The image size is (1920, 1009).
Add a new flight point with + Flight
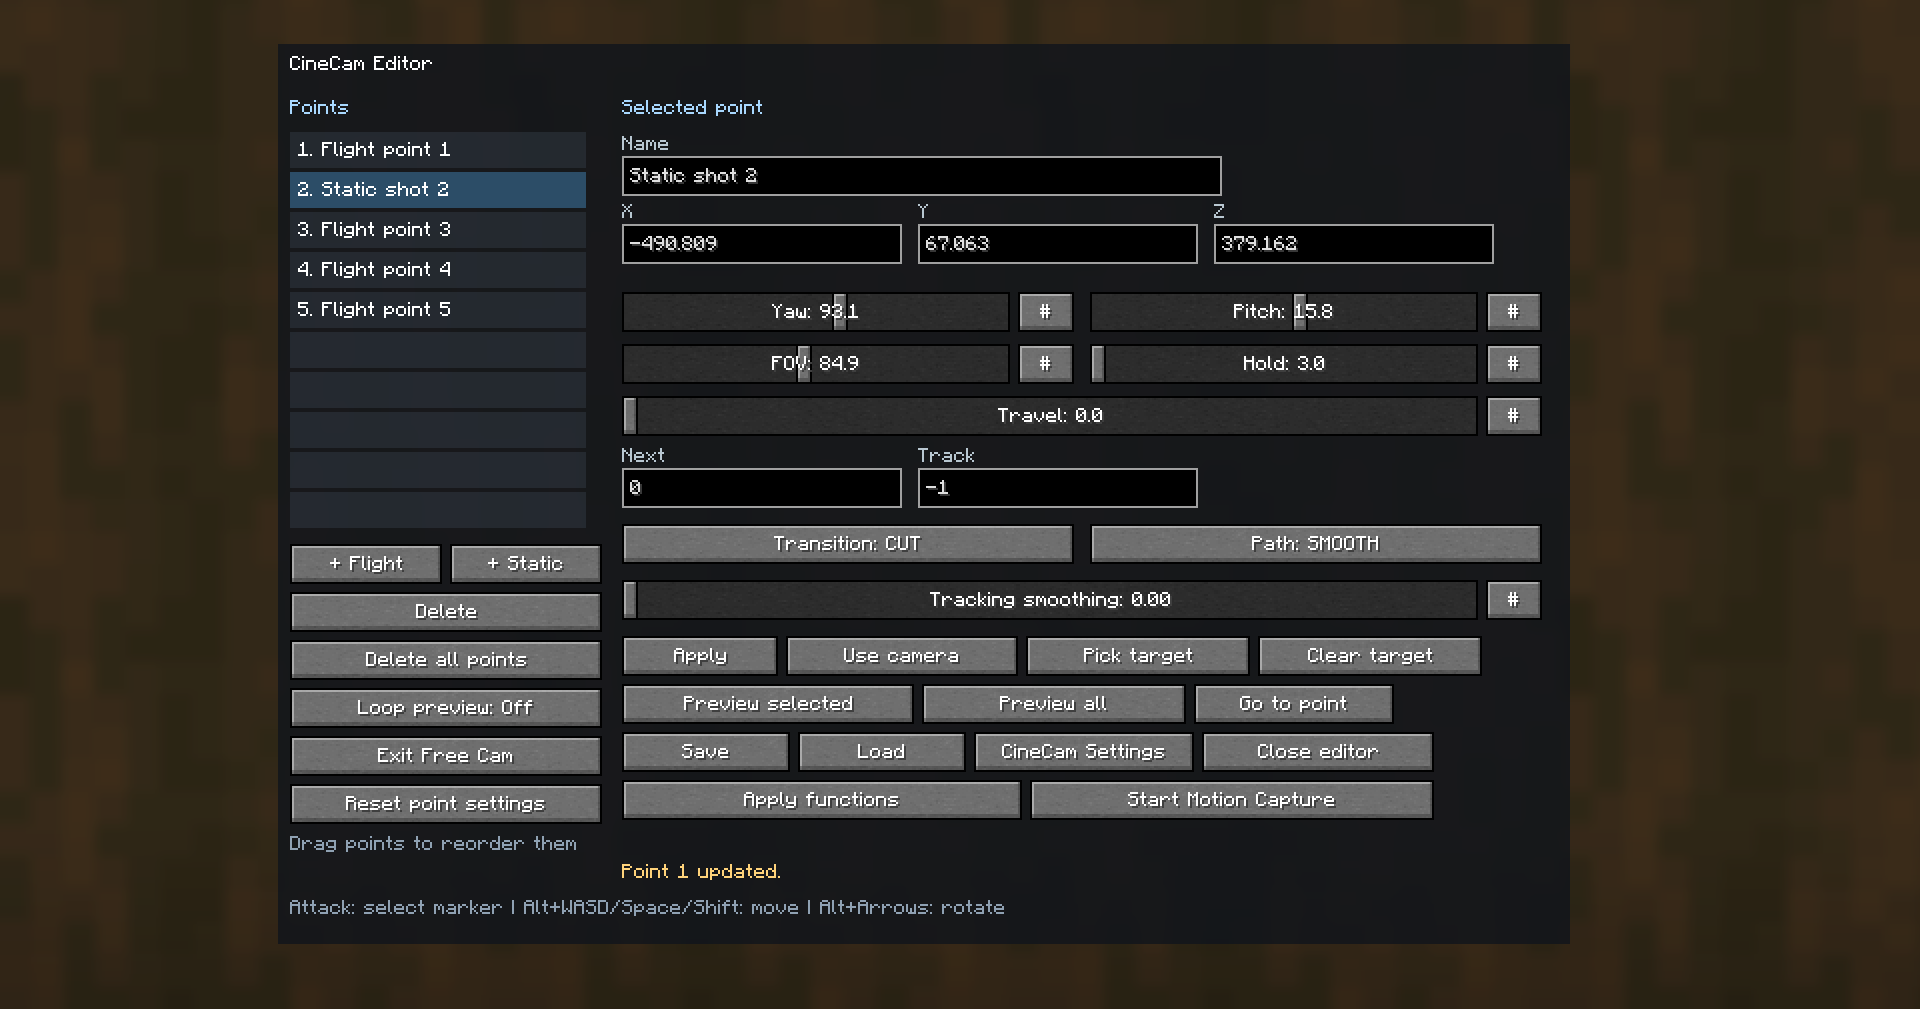tap(365, 564)
